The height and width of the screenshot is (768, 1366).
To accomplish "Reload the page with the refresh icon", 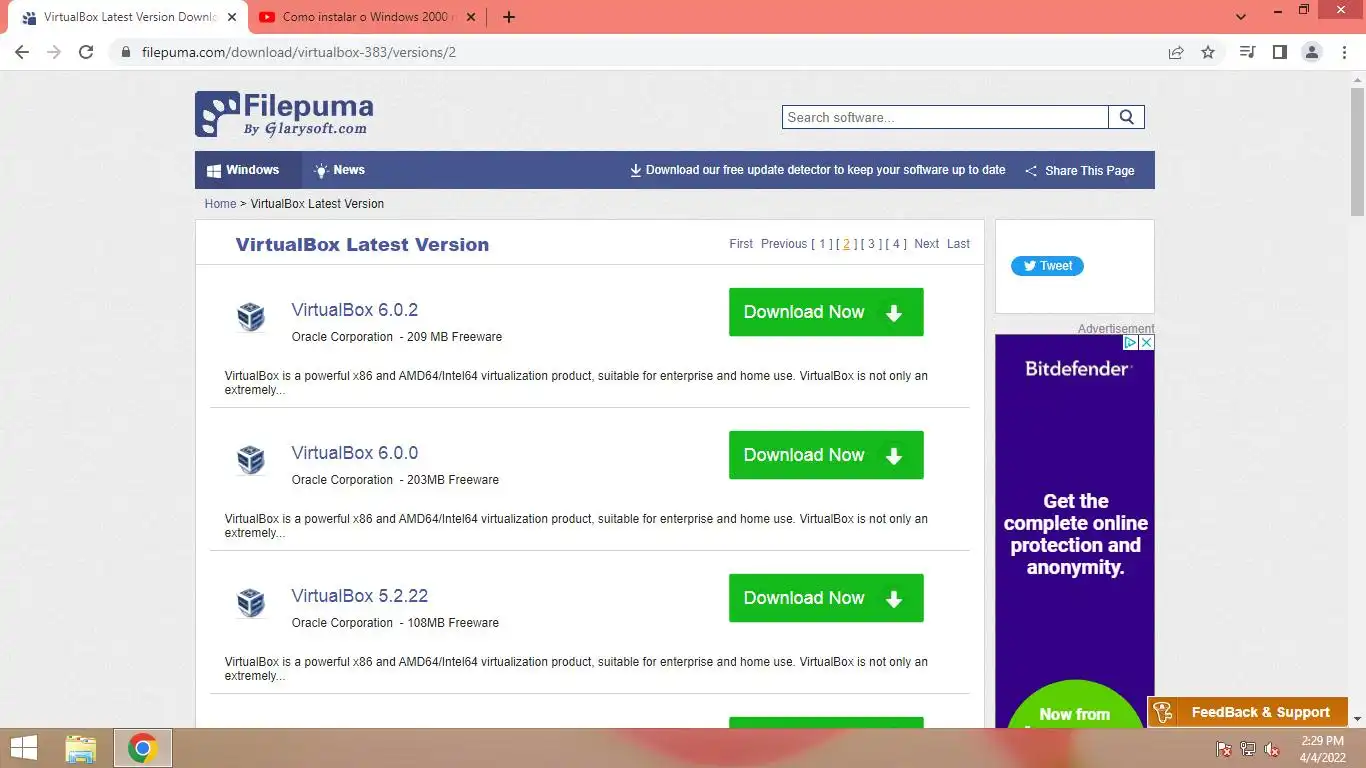I will coord(86,52).
